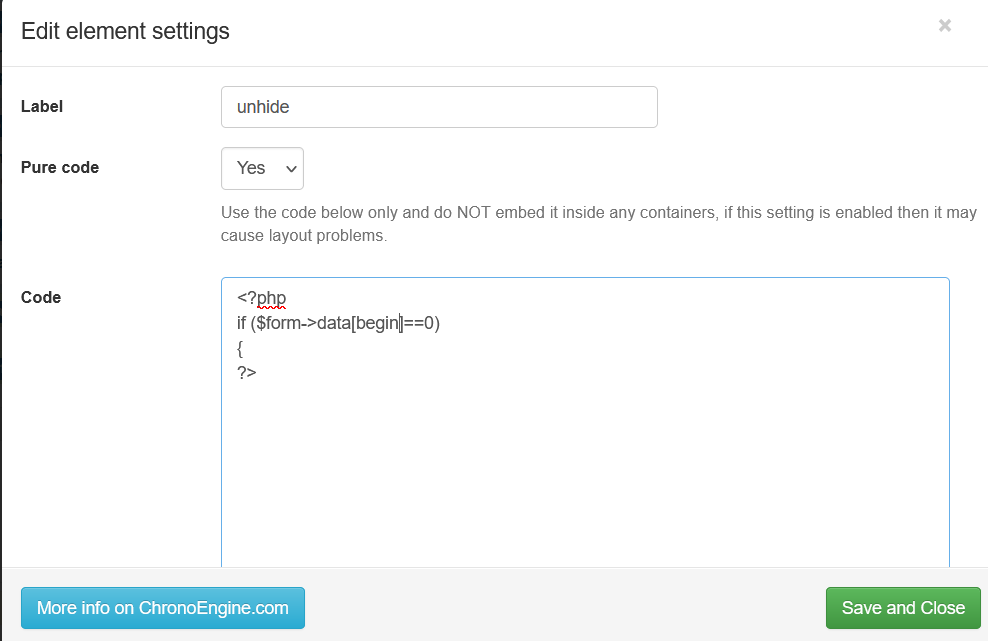The image size is (988, 641).
Task: Click the "Edit element settings" dialog title
Action: tap(126, 32)
